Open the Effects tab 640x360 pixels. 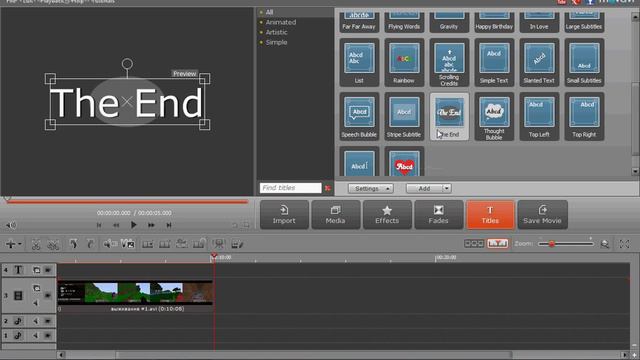[387, 215]
